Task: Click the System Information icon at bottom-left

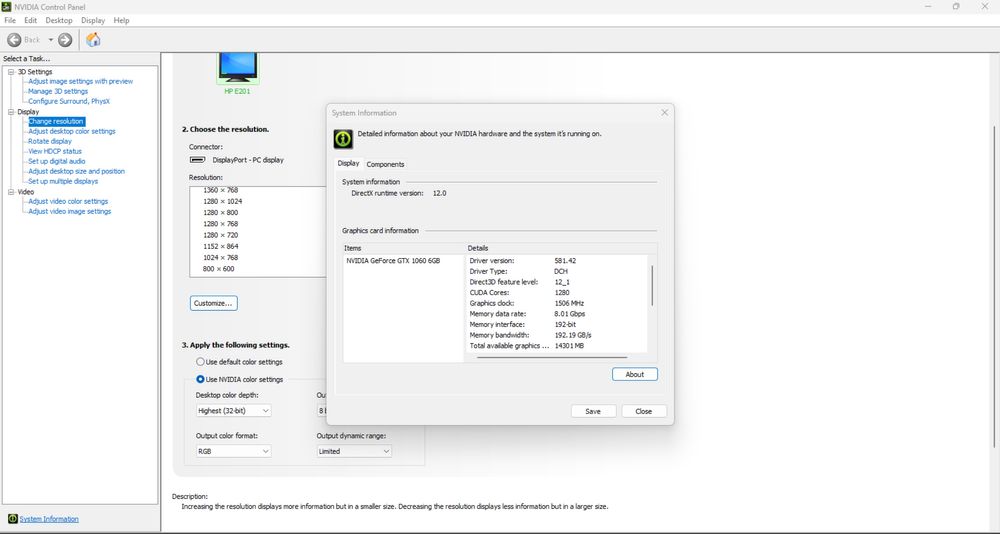Action: coord(12,519)
